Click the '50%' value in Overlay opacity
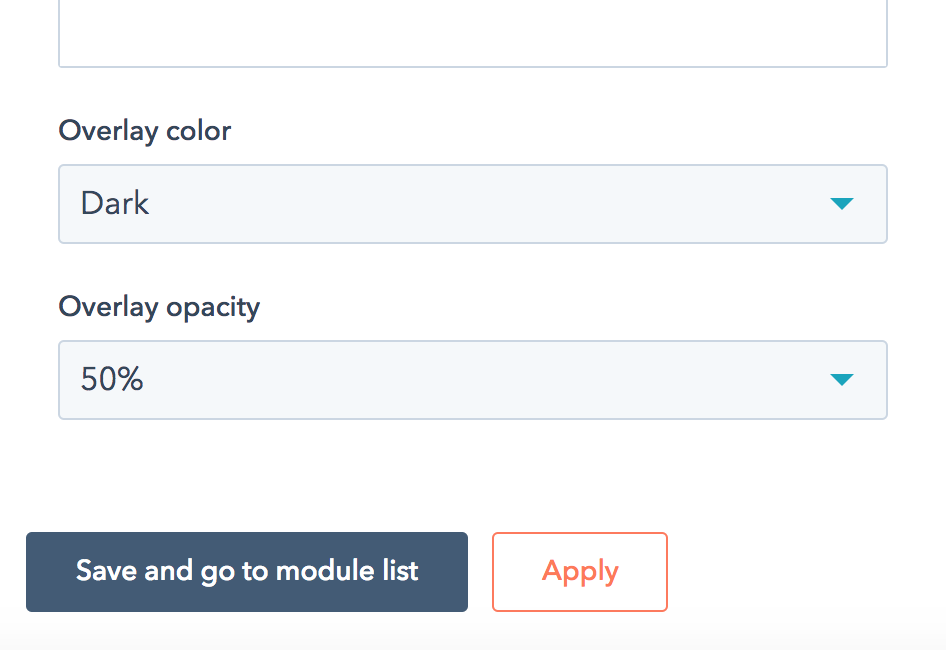This screenshot has width=946, height=650. [x=112, y=380]
